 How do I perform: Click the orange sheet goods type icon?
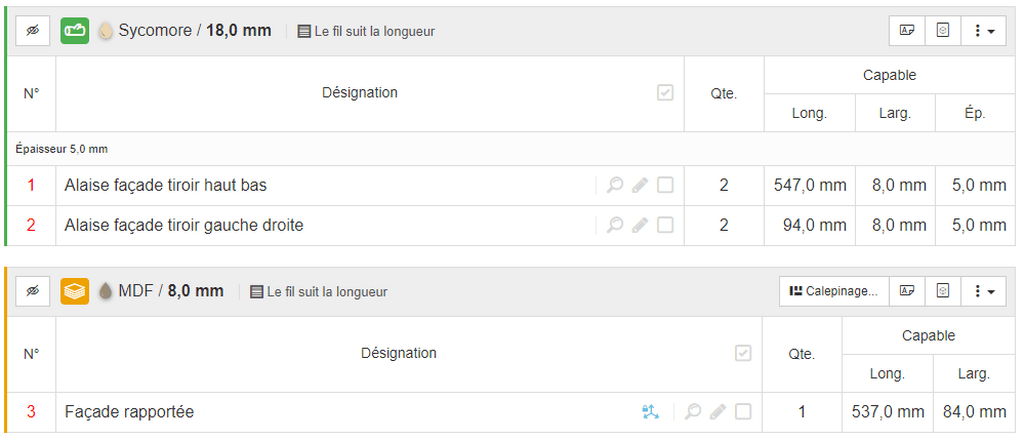pyautogui.click(x=74, y=291)
